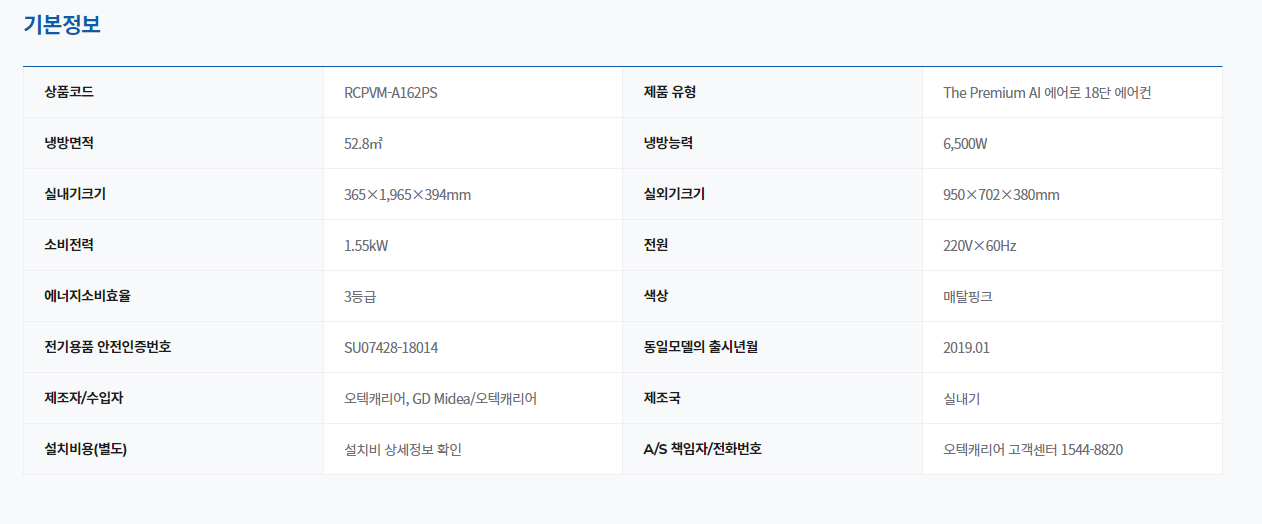The image size is (1262, 524).
Task: Open the 설치비 상세정보 확인 text
Action: 403,450
